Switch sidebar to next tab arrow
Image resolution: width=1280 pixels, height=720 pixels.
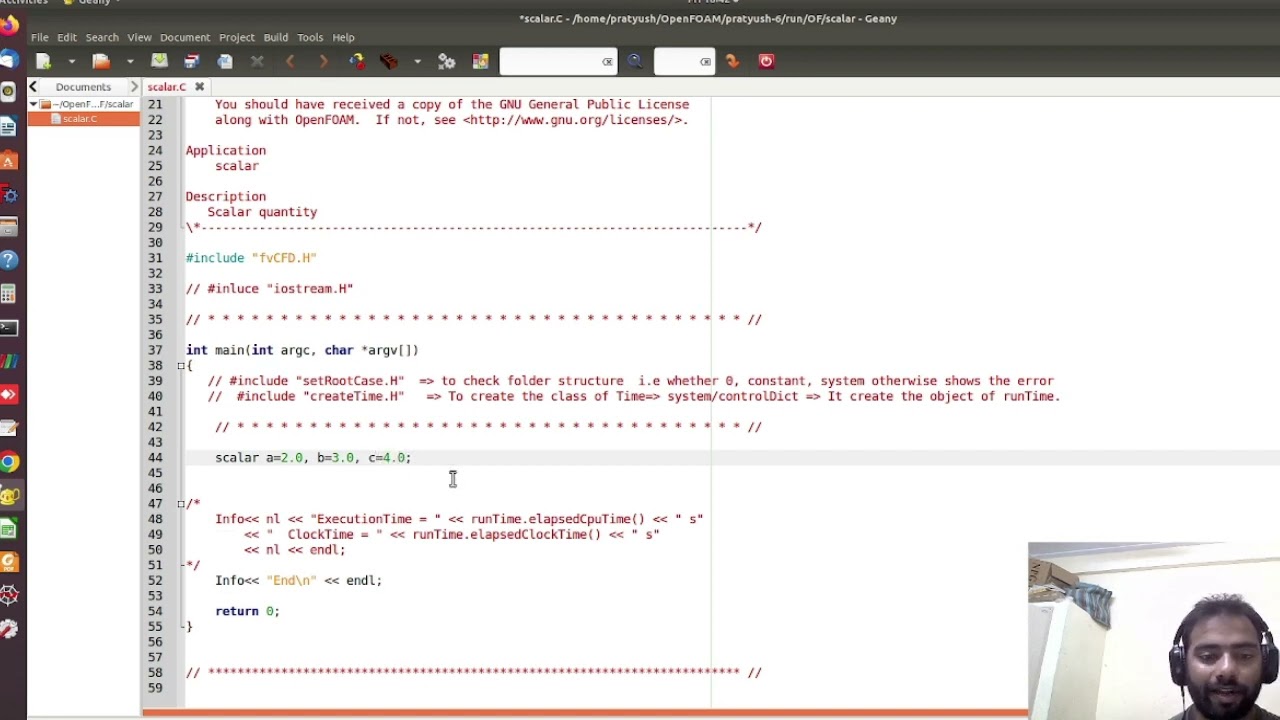coord(134,87)
